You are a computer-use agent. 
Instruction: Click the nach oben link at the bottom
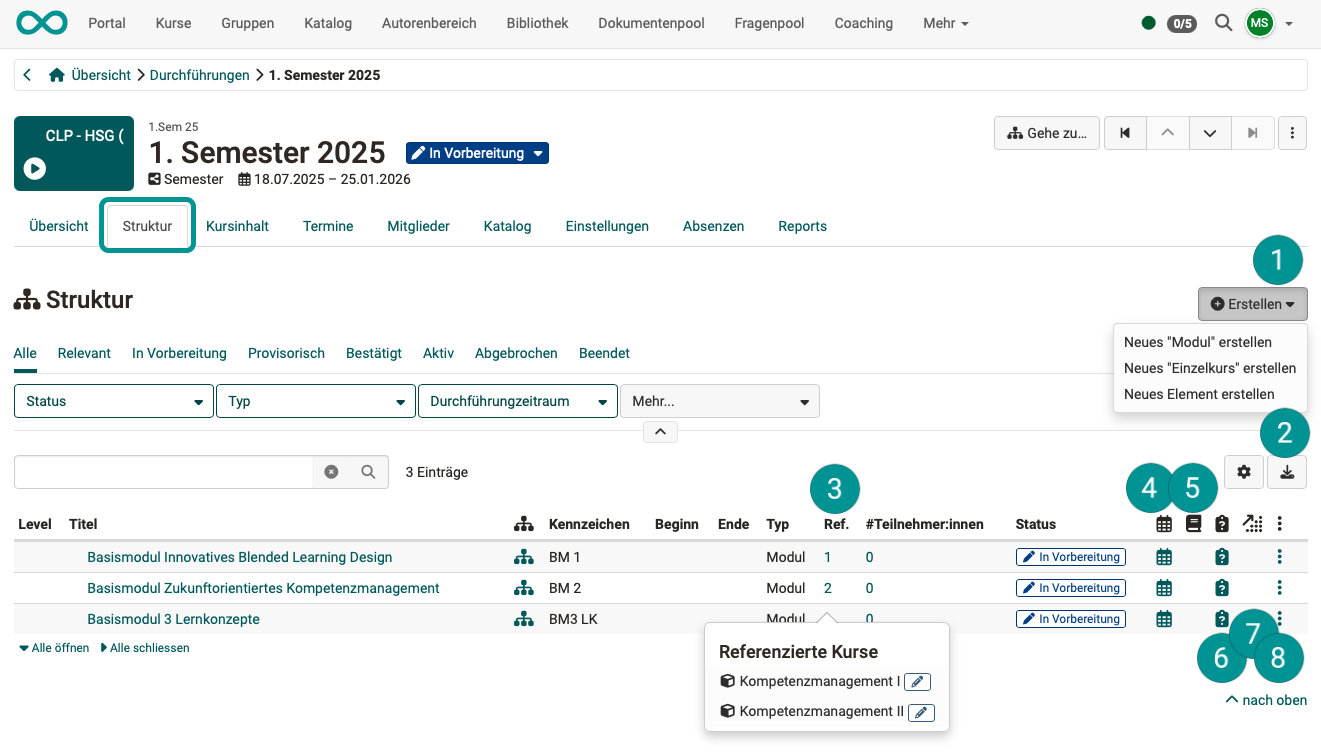point(1266,700)
